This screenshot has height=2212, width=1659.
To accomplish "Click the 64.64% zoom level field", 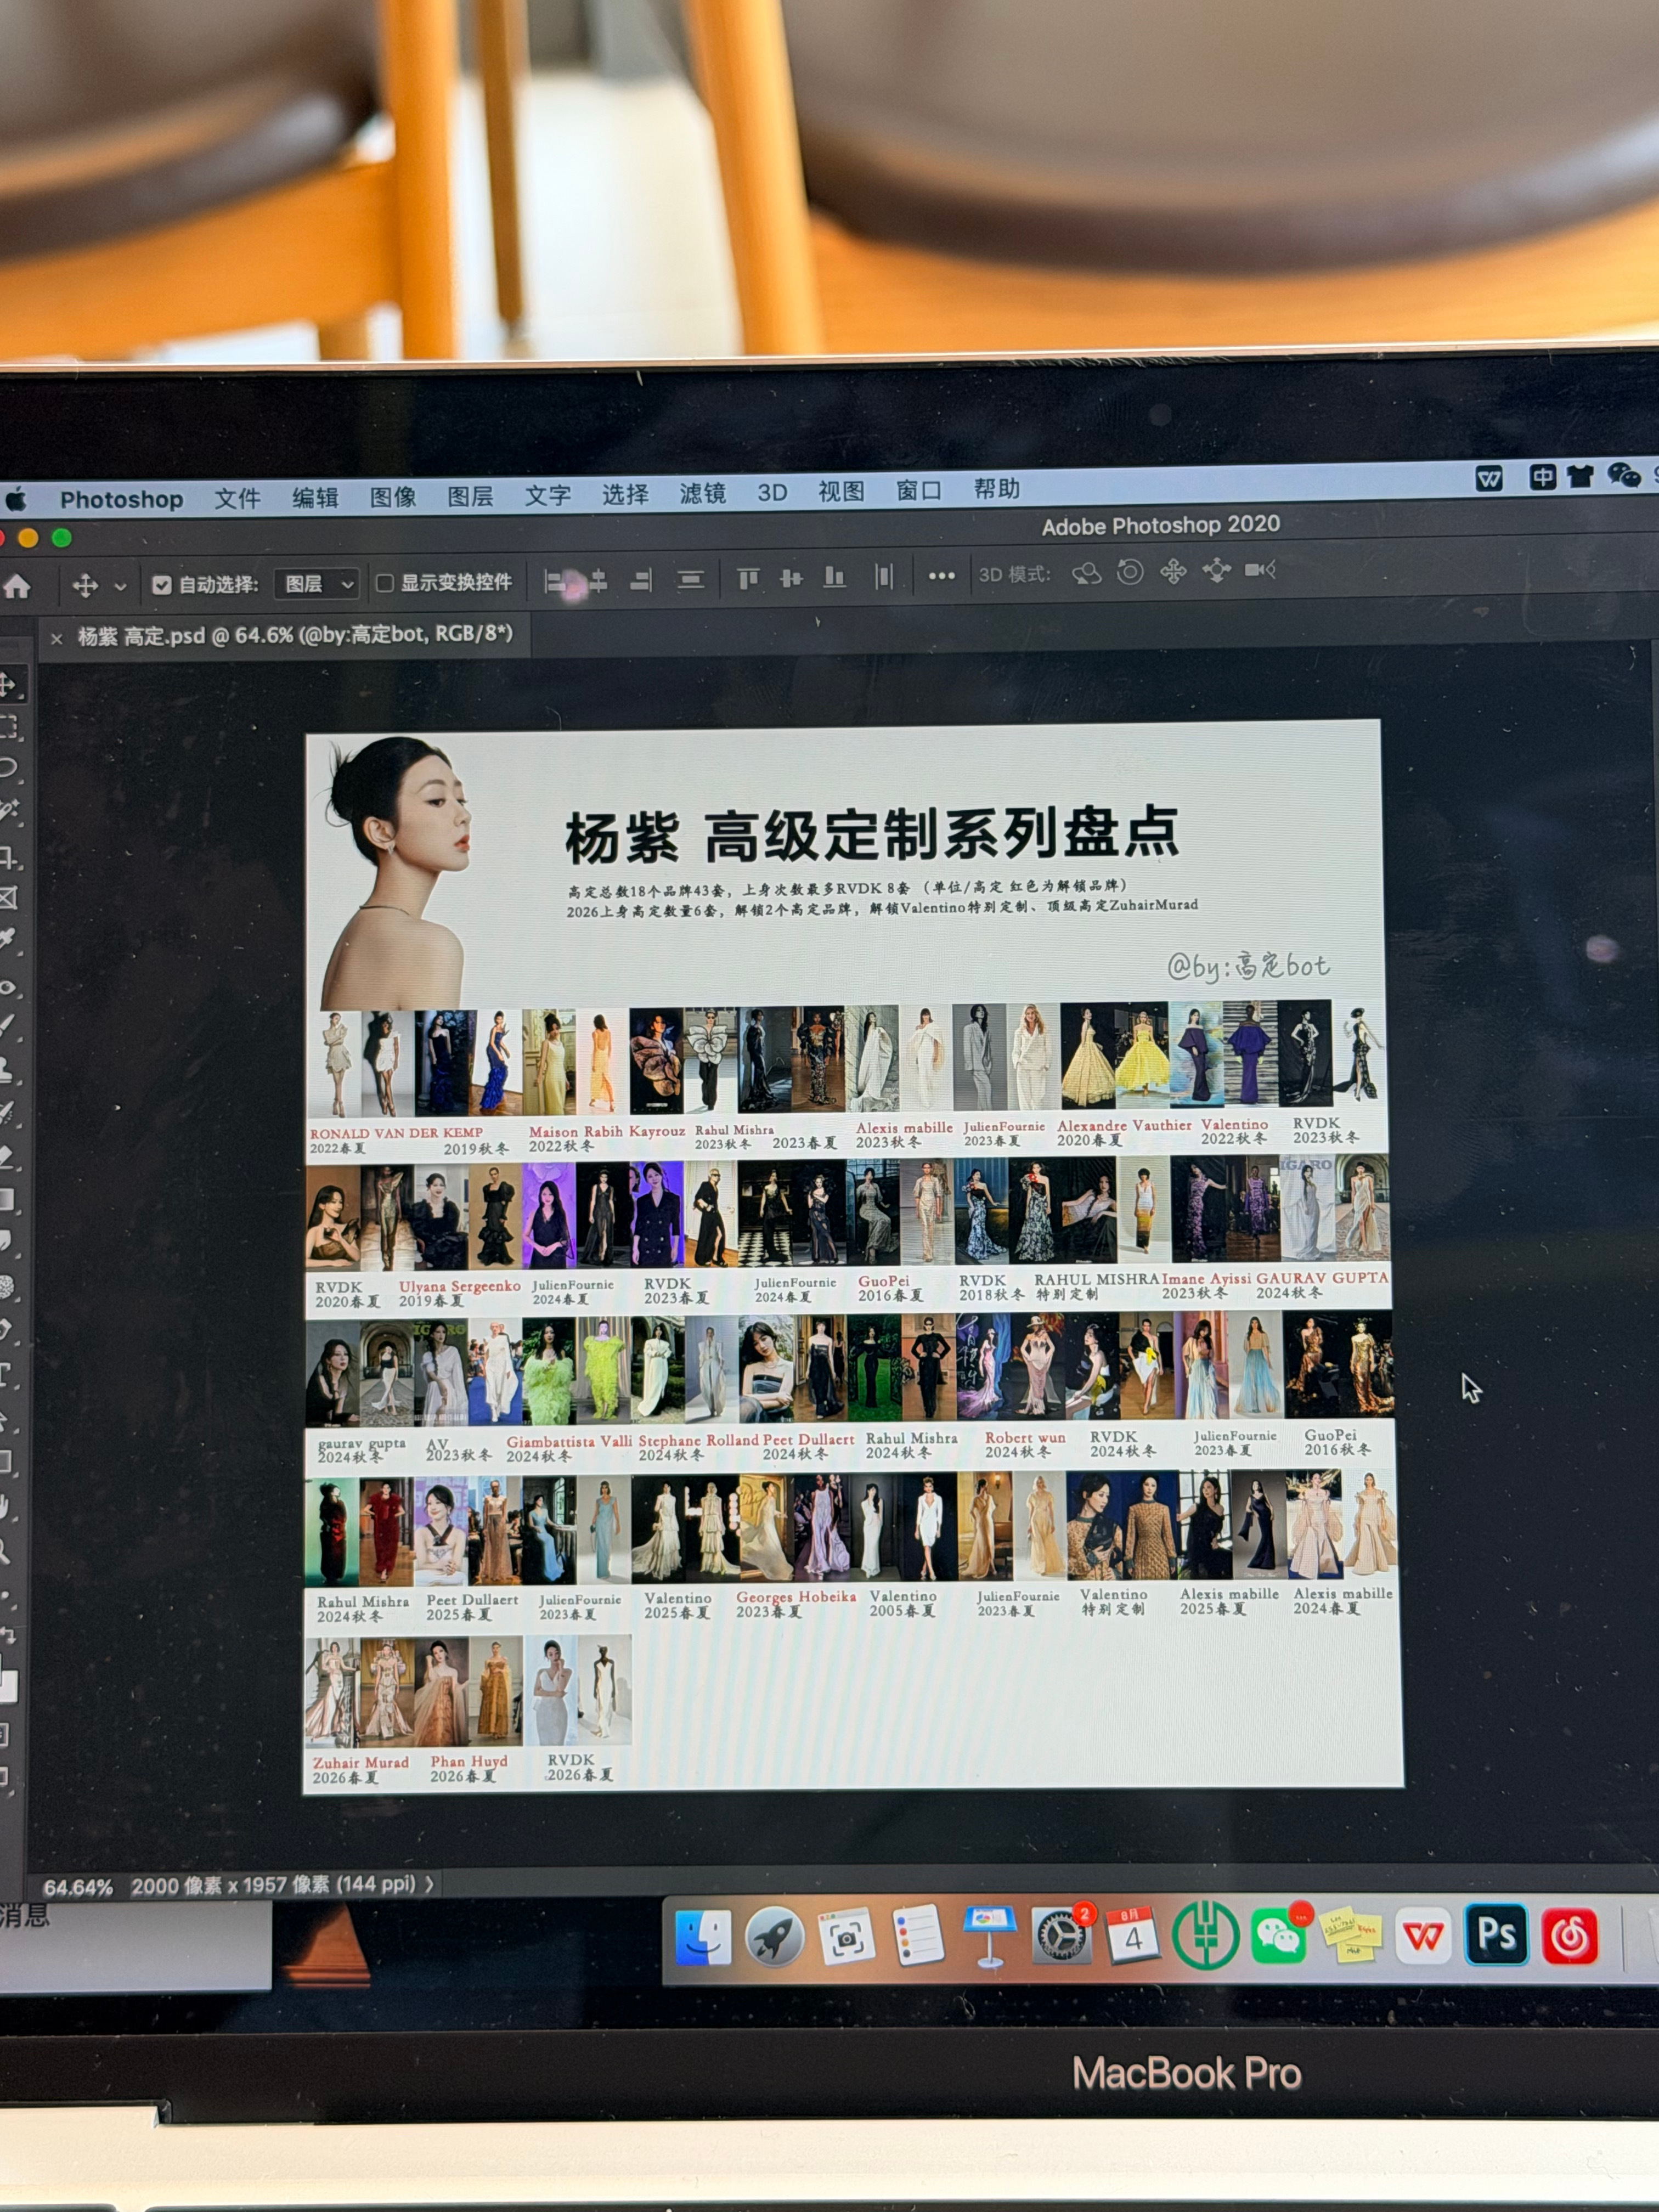I will pos(77,1887).
